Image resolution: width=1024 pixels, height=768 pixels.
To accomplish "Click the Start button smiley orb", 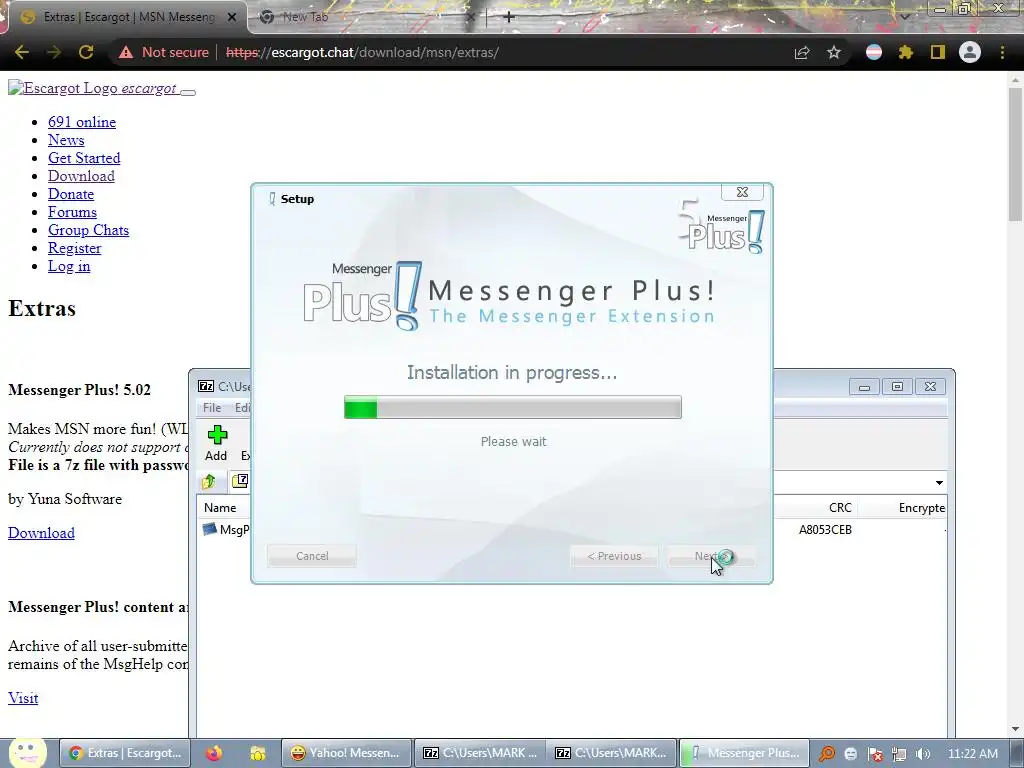I will pyautogui.click(x=27, y=752).
